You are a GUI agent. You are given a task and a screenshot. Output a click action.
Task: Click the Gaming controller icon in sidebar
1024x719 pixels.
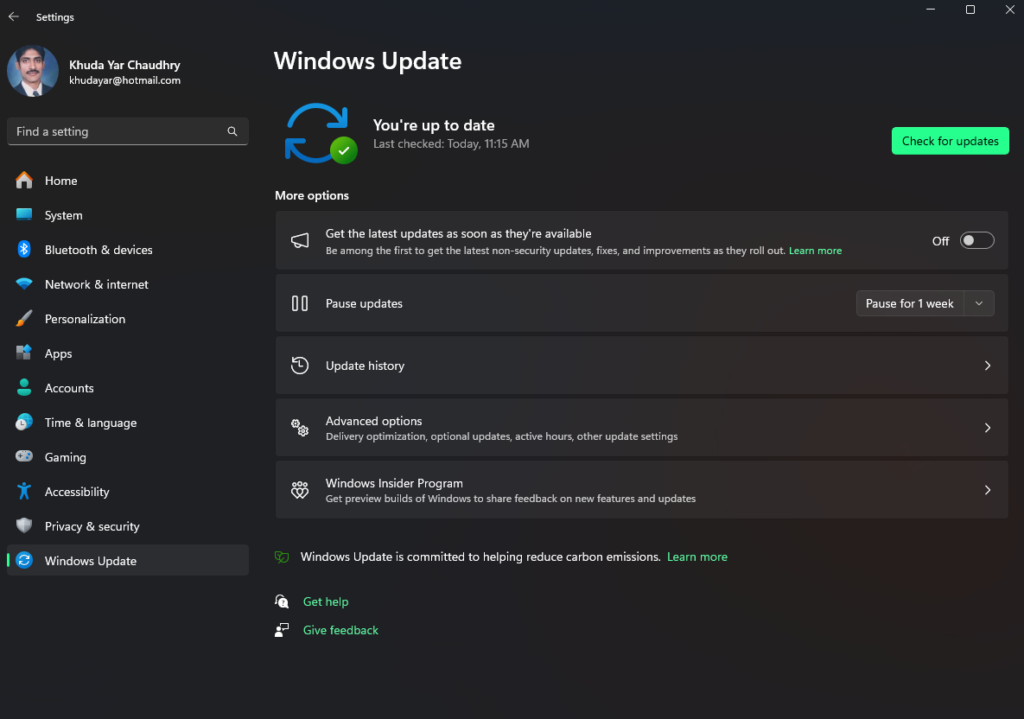(24, 457)
